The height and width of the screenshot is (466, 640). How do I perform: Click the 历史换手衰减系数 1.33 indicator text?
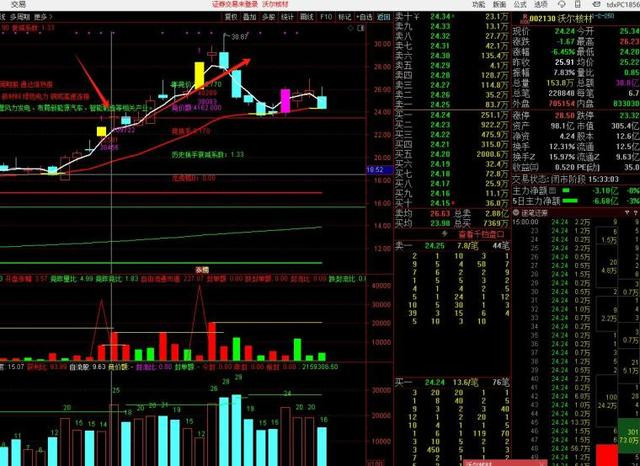click(208, 155)
